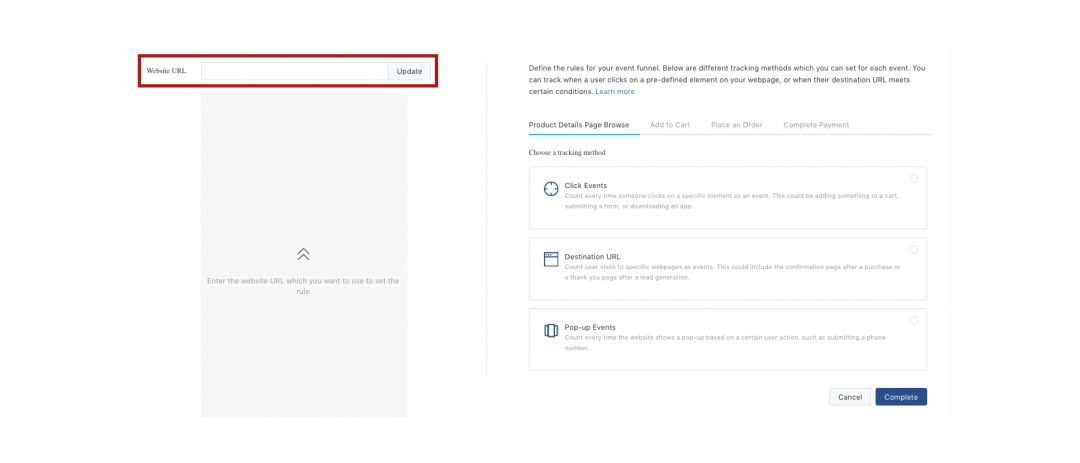The width and height of the screenshot is (1080, 463).
Task: Click the Click Events card title
Action: [586, 186]
